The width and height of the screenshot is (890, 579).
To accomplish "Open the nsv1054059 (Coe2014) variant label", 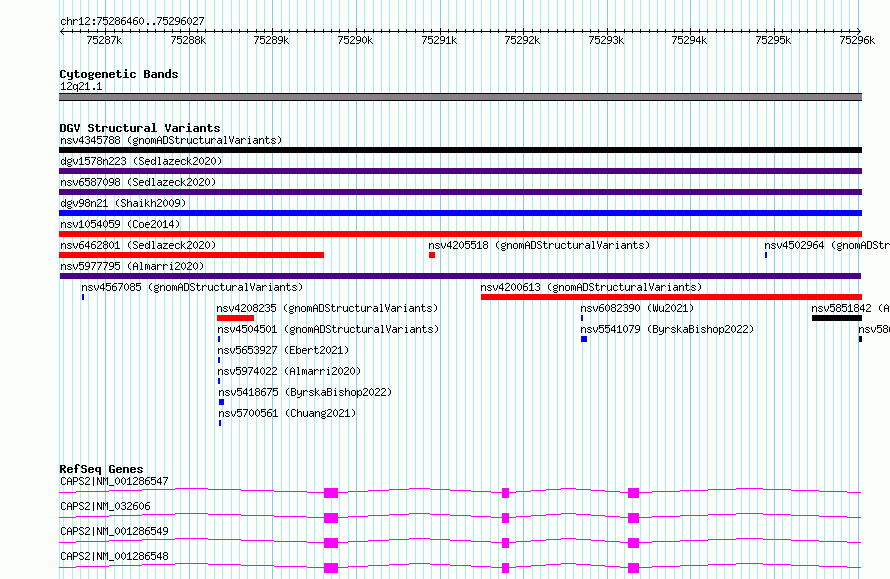I will click(x=120, y=224).
